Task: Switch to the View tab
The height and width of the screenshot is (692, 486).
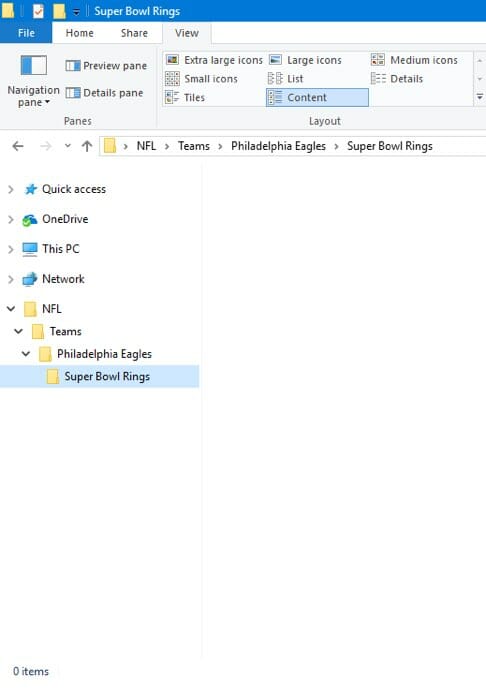Action: coord(187,33)
